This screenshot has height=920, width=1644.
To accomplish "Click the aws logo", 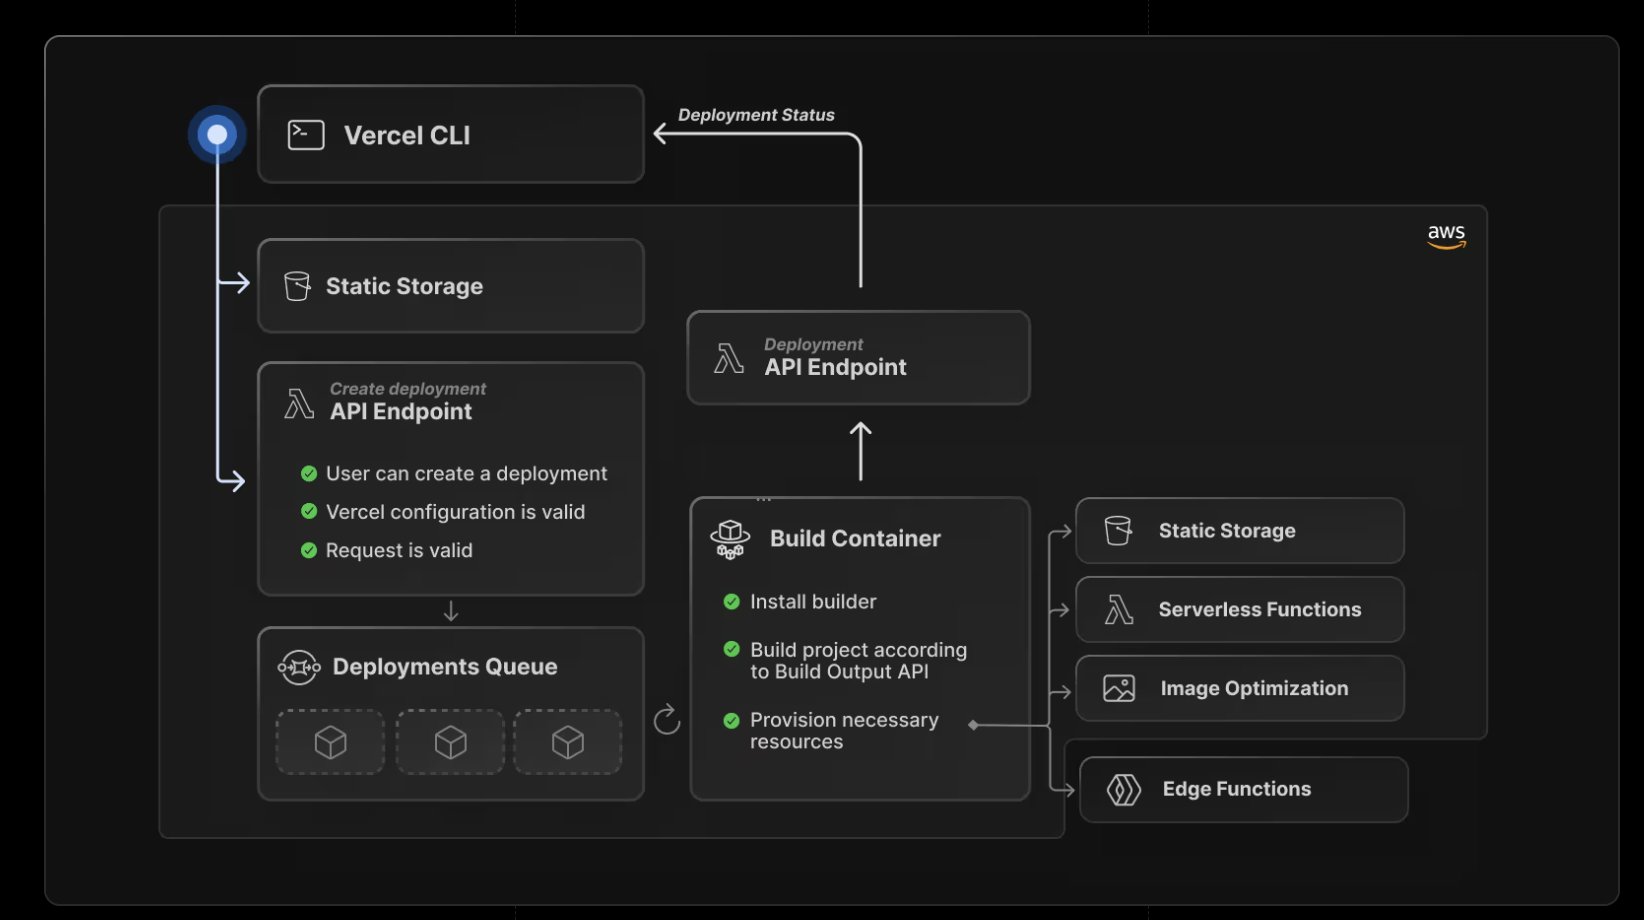I will [1446, 236].
